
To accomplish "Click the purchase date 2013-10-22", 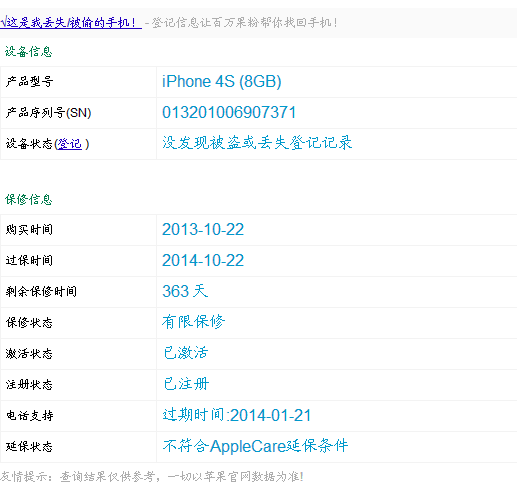I will (203, 229).
